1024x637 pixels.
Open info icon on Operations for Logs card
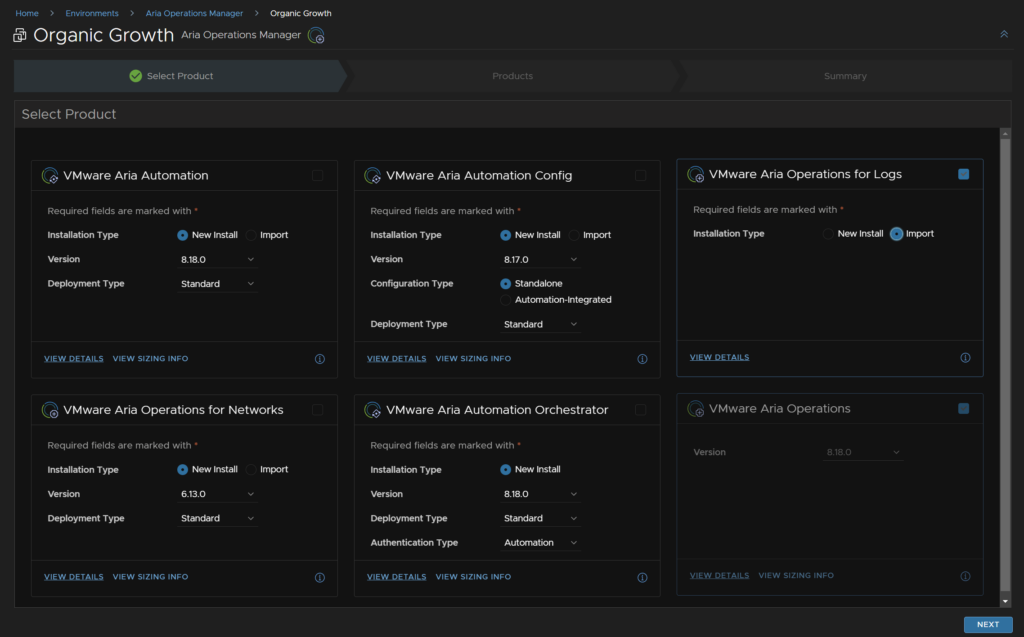[965, 357]
